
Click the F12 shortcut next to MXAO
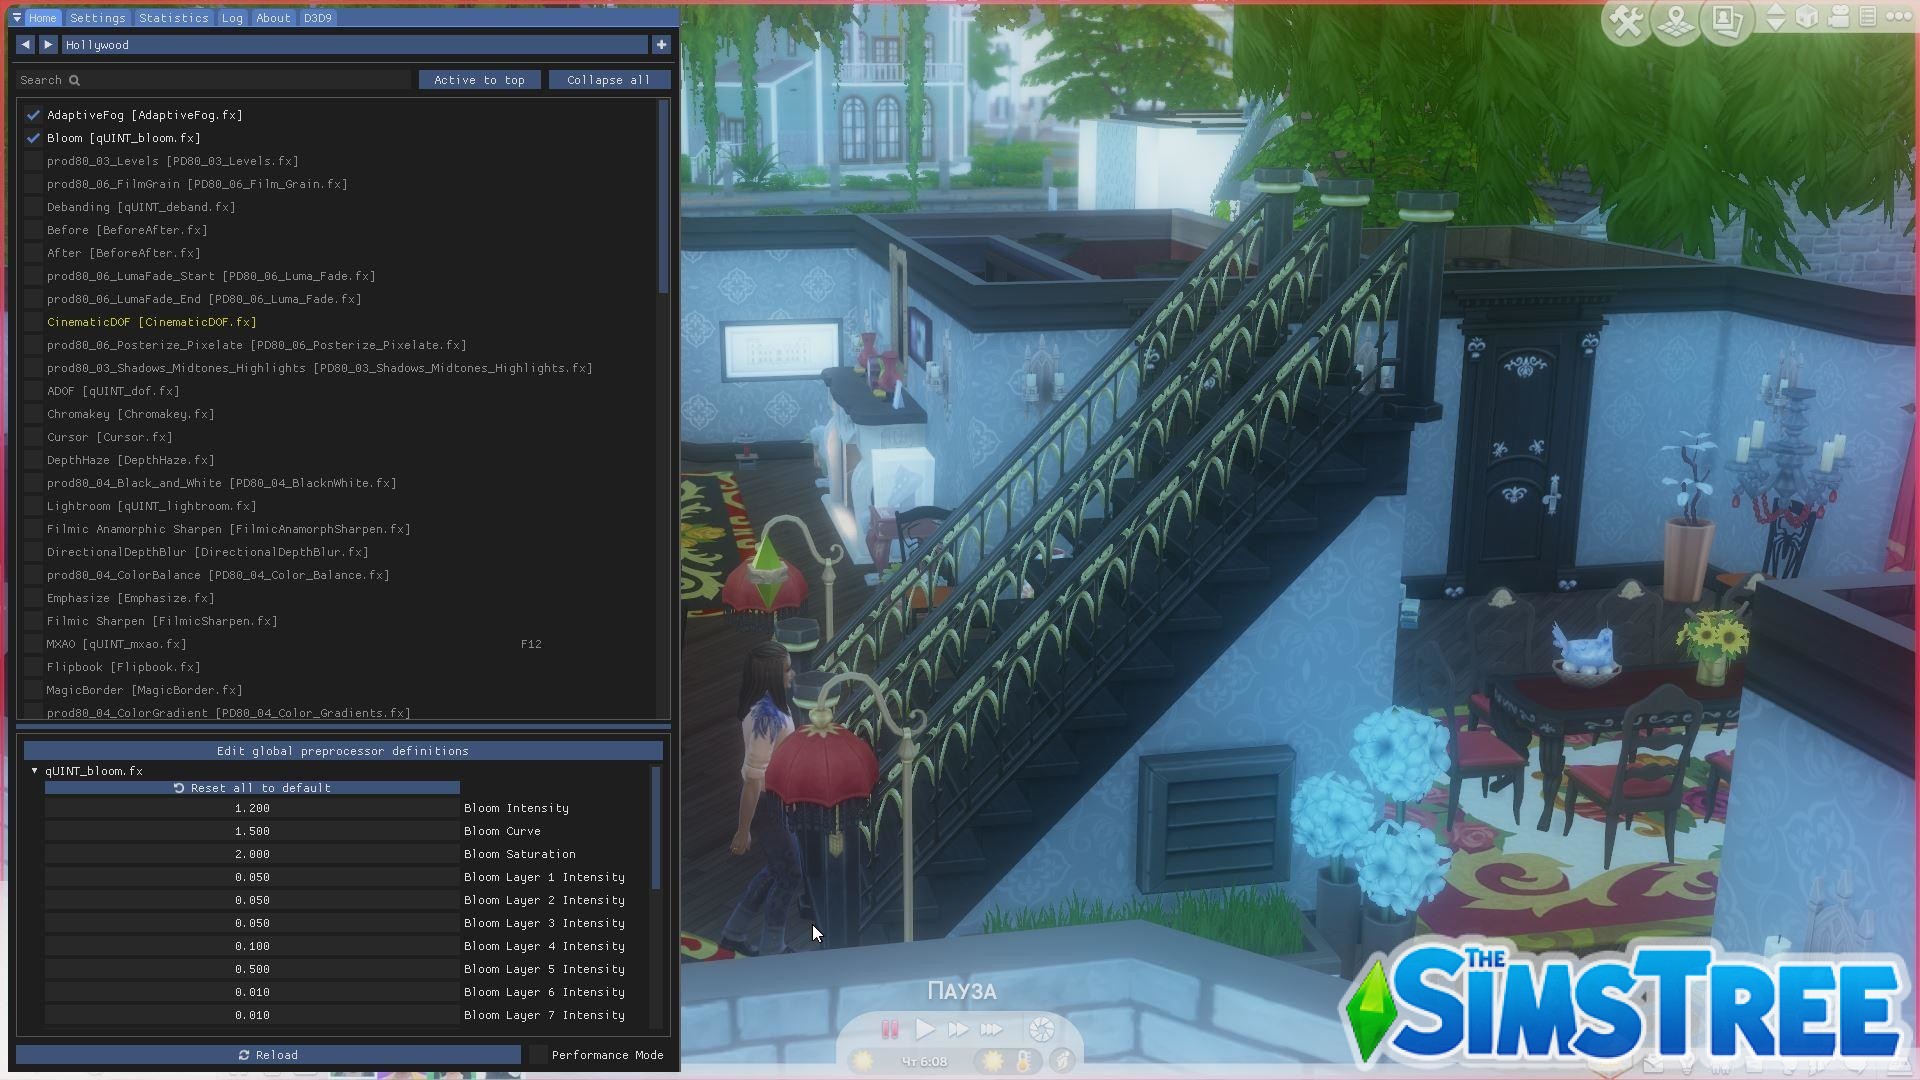[x=531, y=644]
